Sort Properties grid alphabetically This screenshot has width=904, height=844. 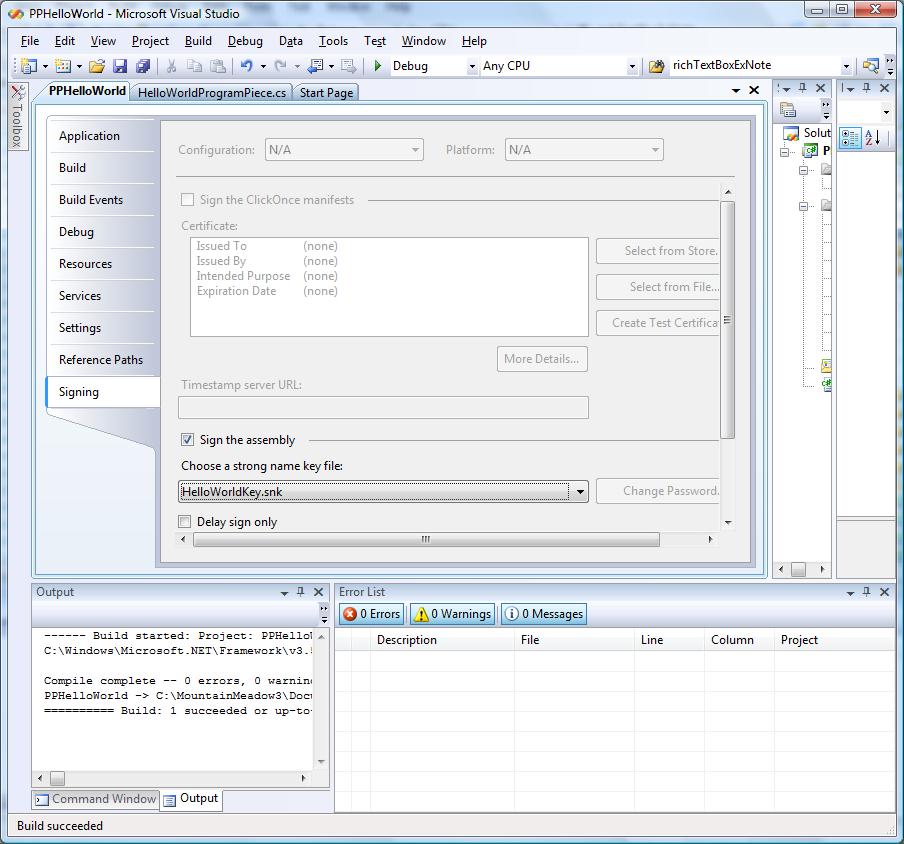(872, 138)
